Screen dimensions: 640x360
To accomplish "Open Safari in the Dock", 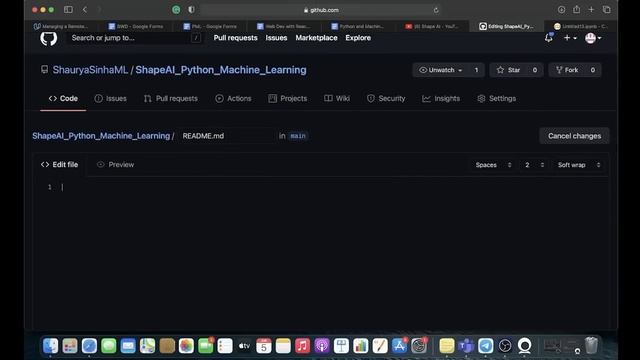I will (89, 346).
